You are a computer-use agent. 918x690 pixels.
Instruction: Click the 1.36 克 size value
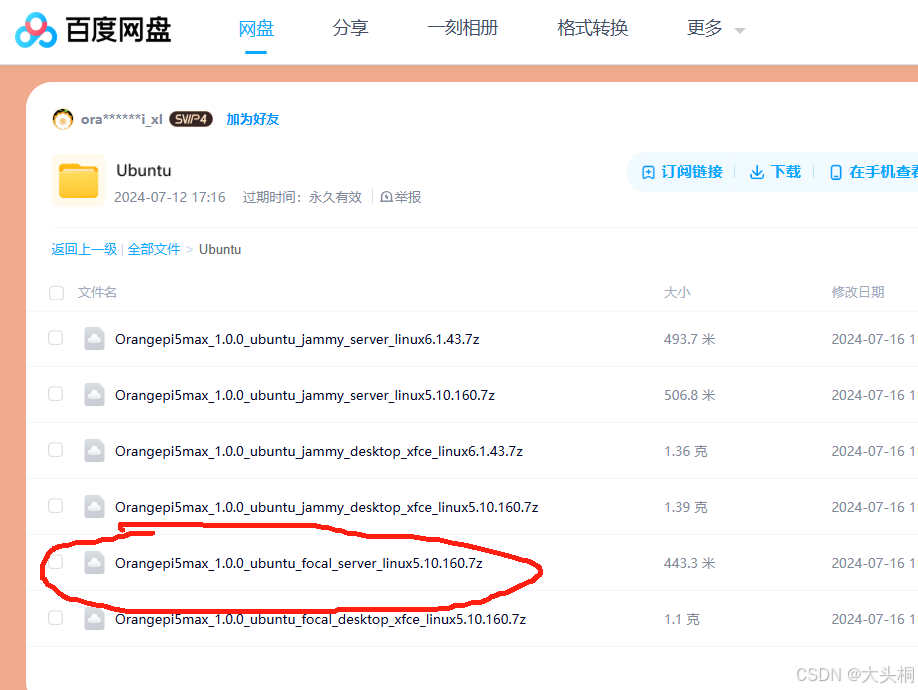685,451
